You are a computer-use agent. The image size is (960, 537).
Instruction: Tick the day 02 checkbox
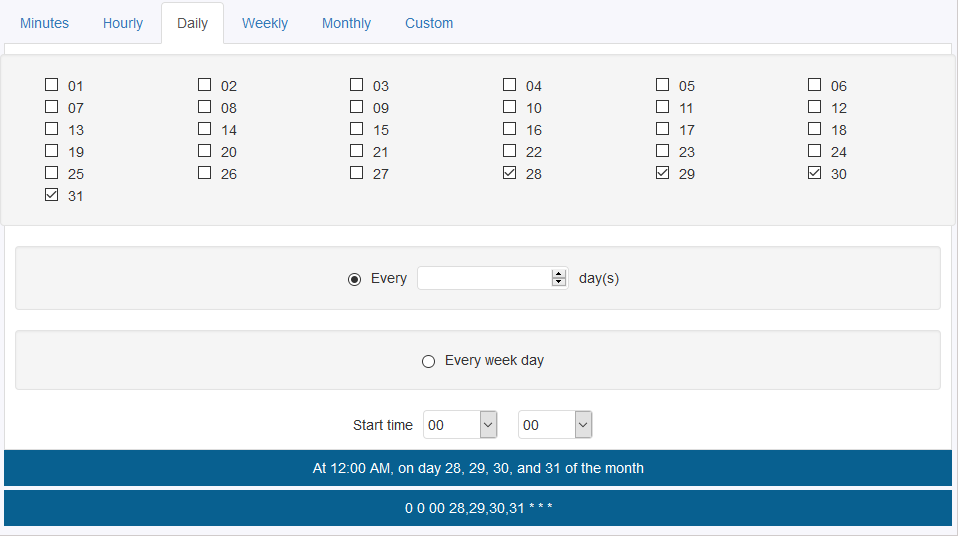tap(204, 84)
